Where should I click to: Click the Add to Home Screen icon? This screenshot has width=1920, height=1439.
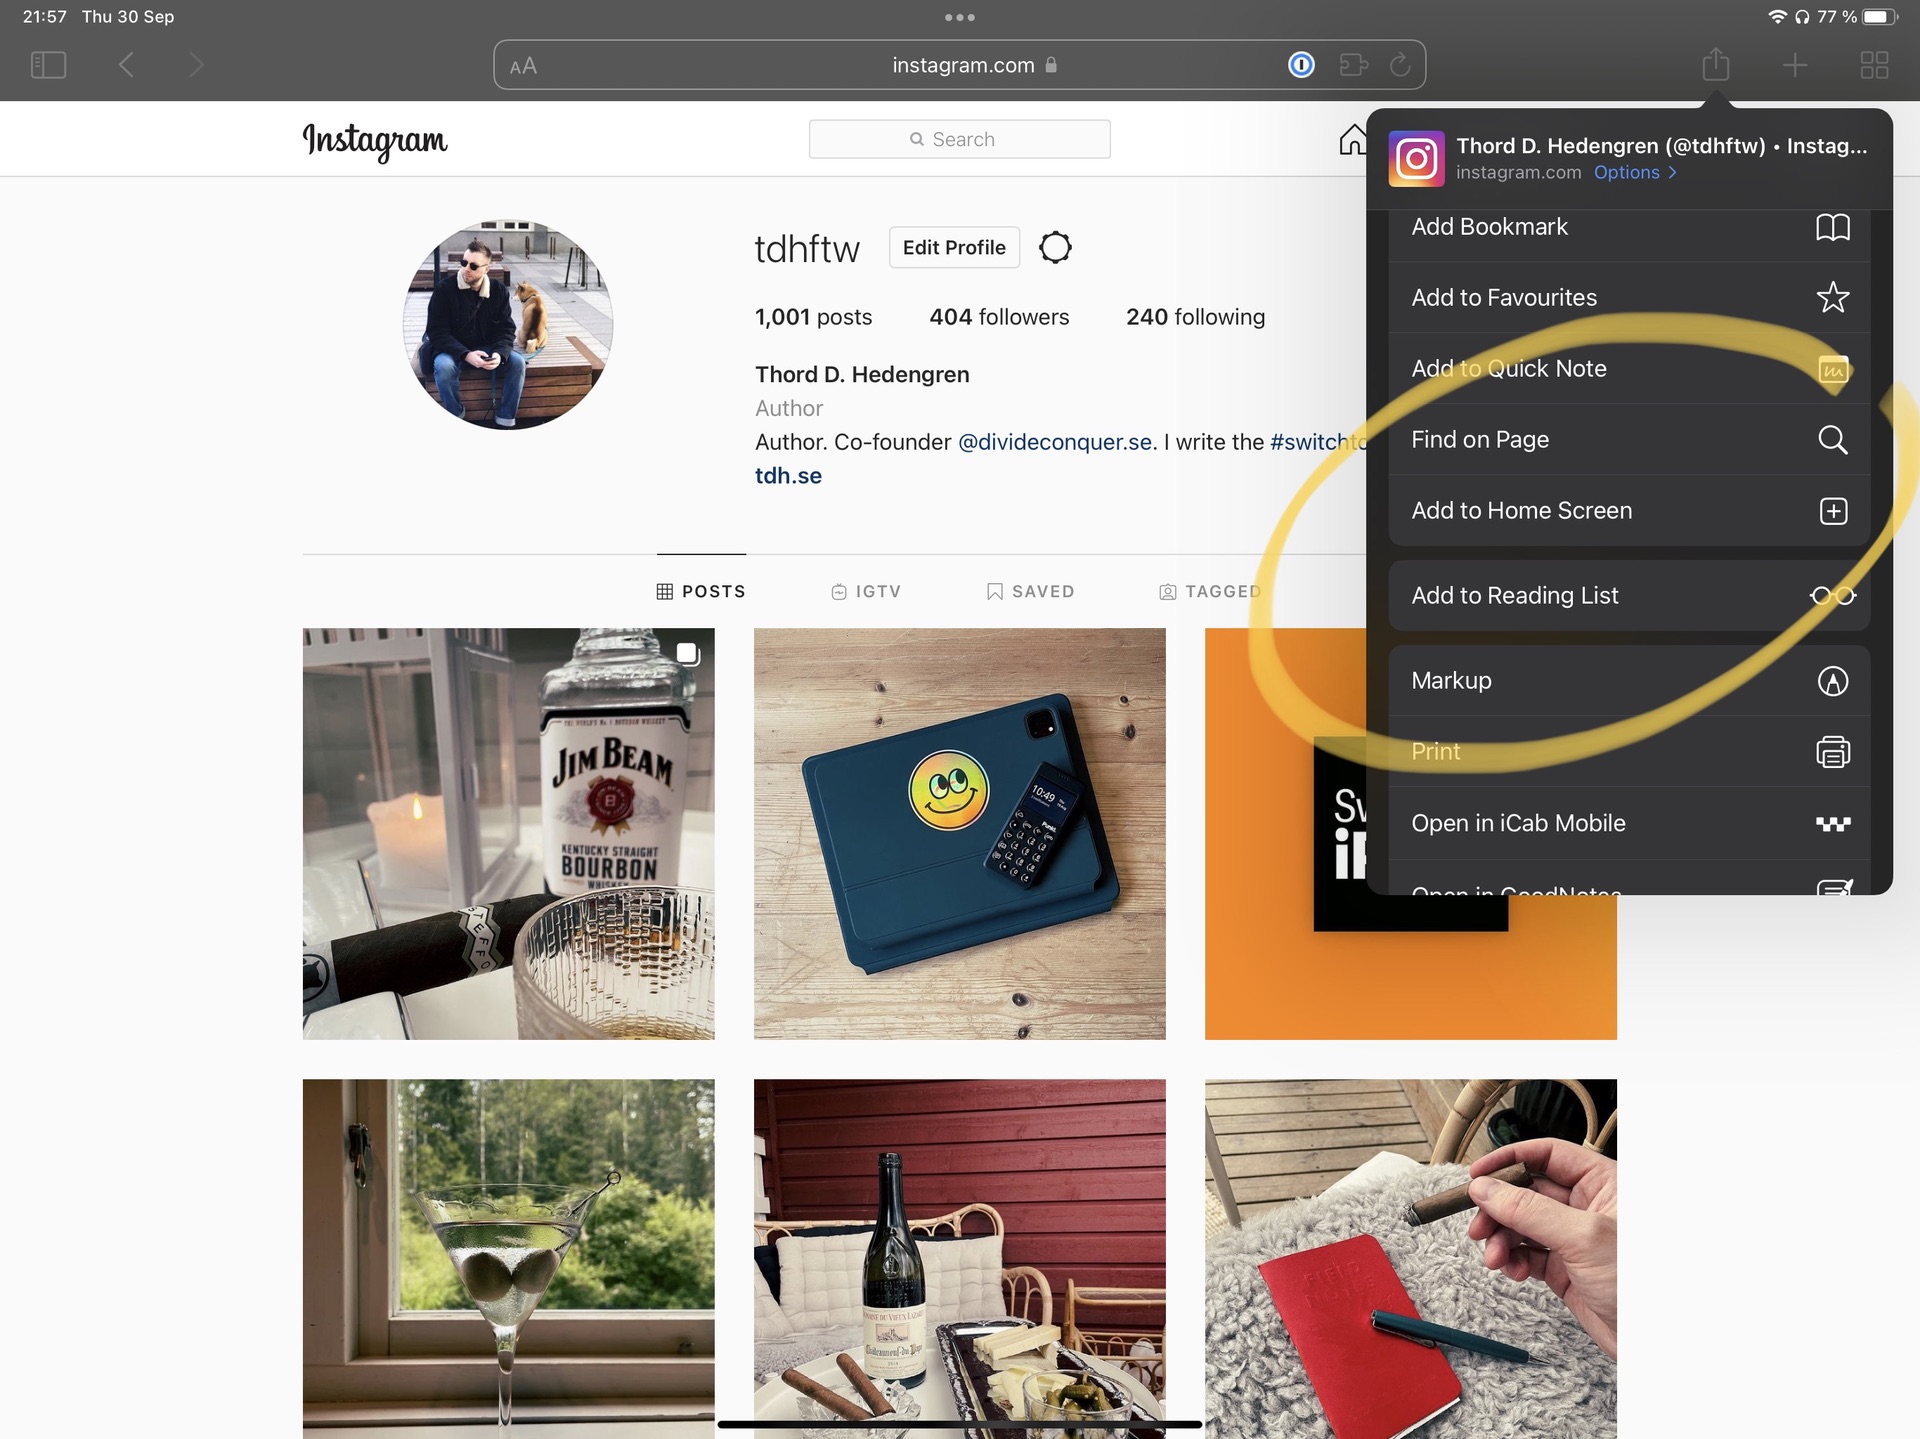tap(1834, 509)
